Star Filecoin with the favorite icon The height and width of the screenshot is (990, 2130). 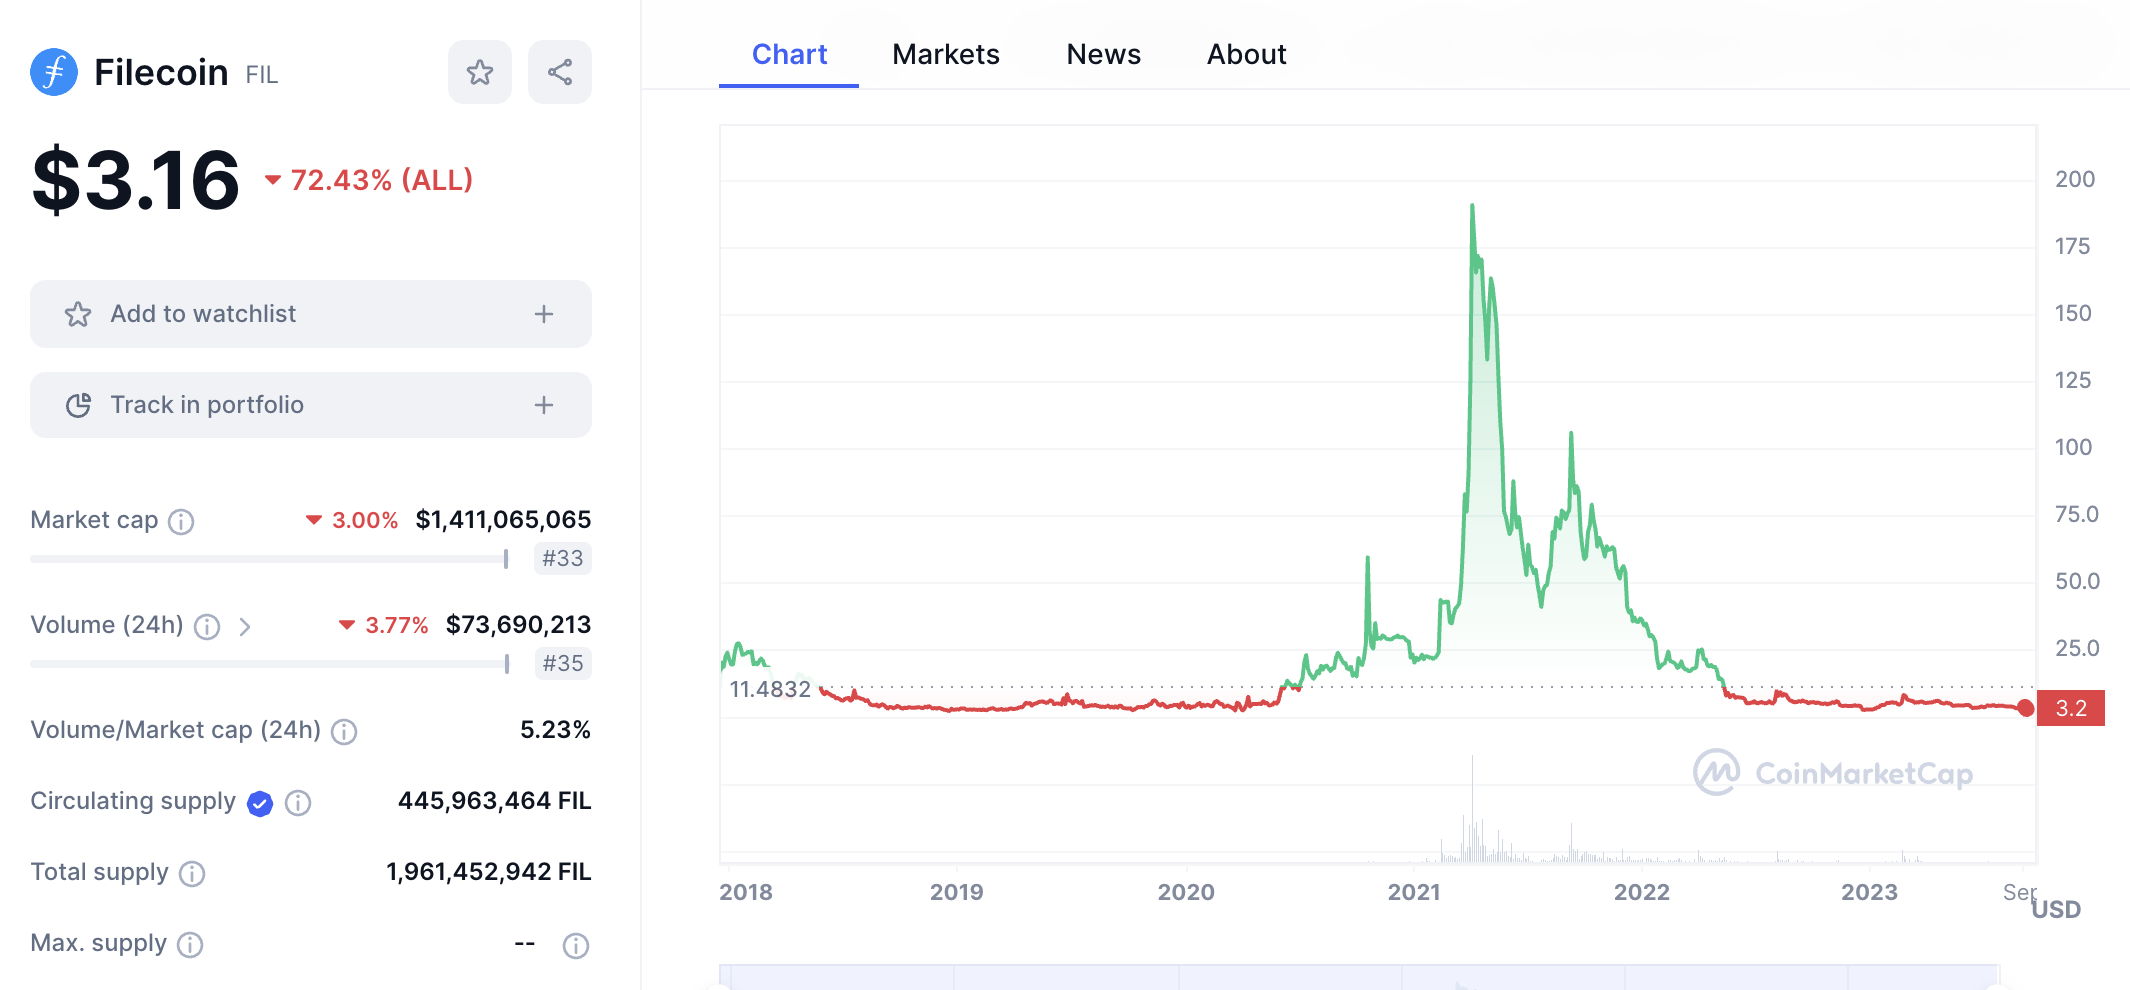pyautogui.click(x=480, y=72)
